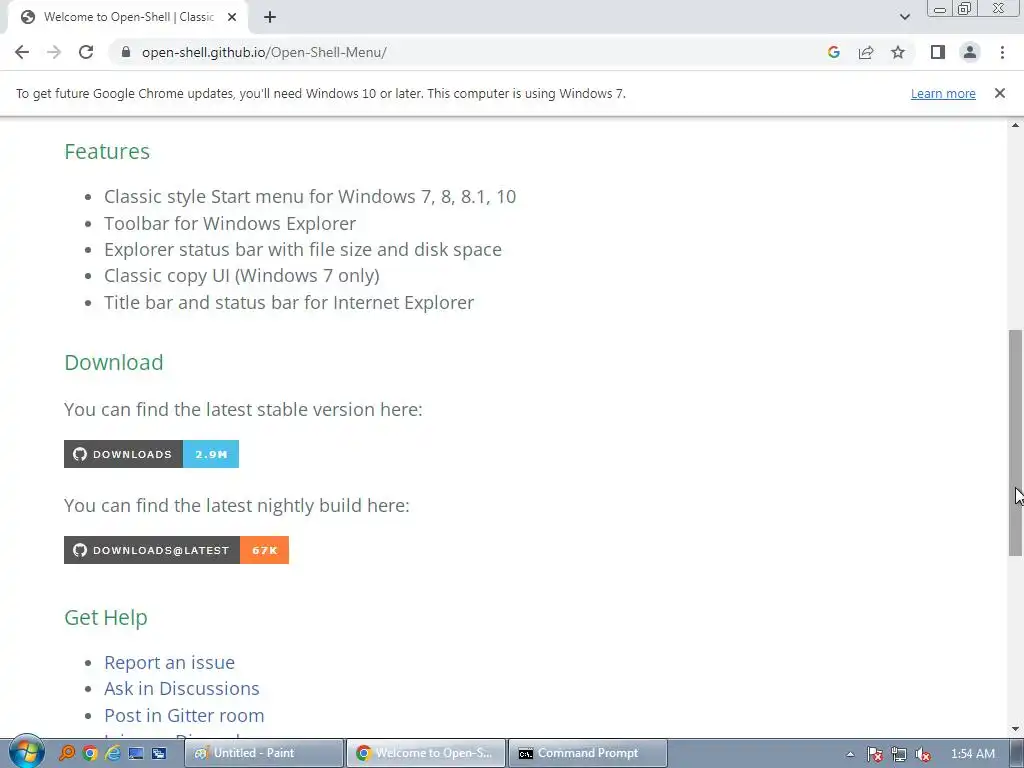Click the Download heading
The image size is (1024, 768).
pyautogui.click(x=114, y=362)
